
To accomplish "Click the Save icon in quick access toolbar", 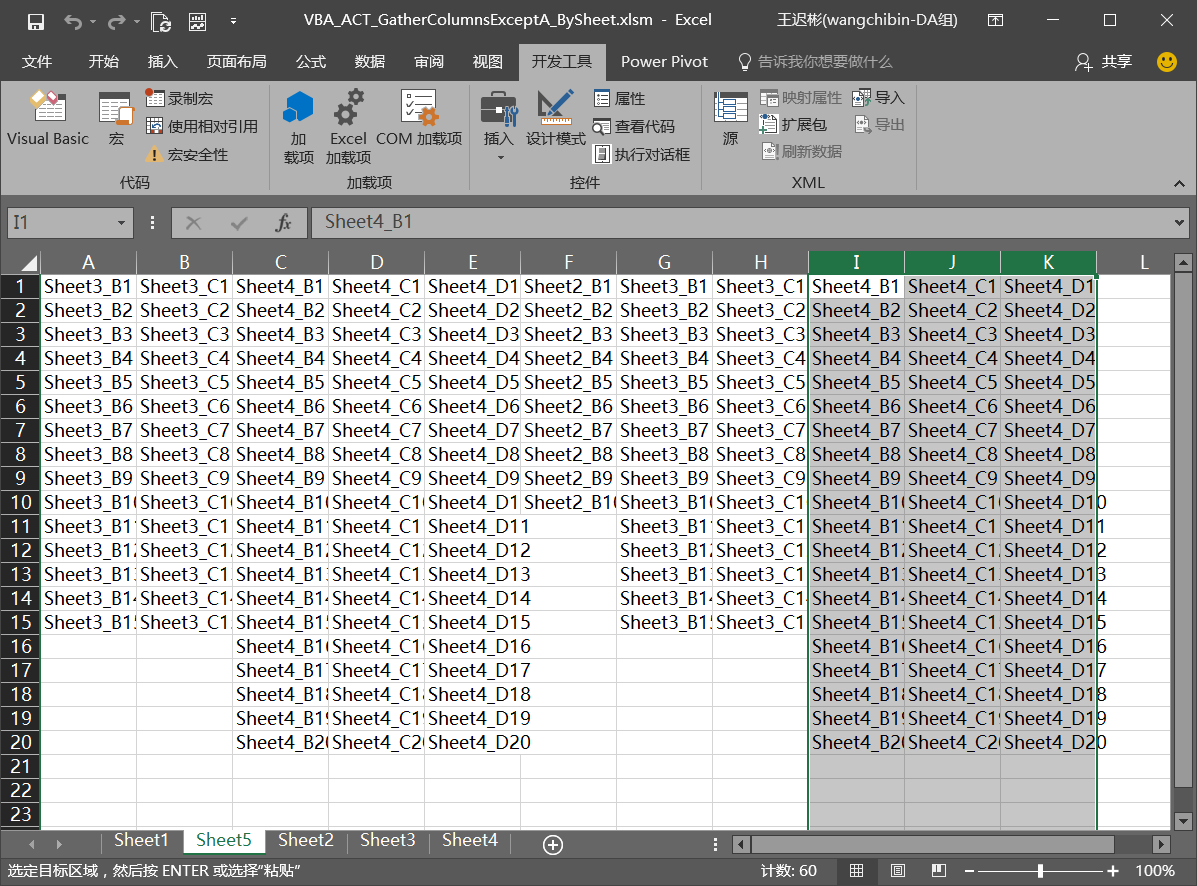I will [x=36, y=22].
